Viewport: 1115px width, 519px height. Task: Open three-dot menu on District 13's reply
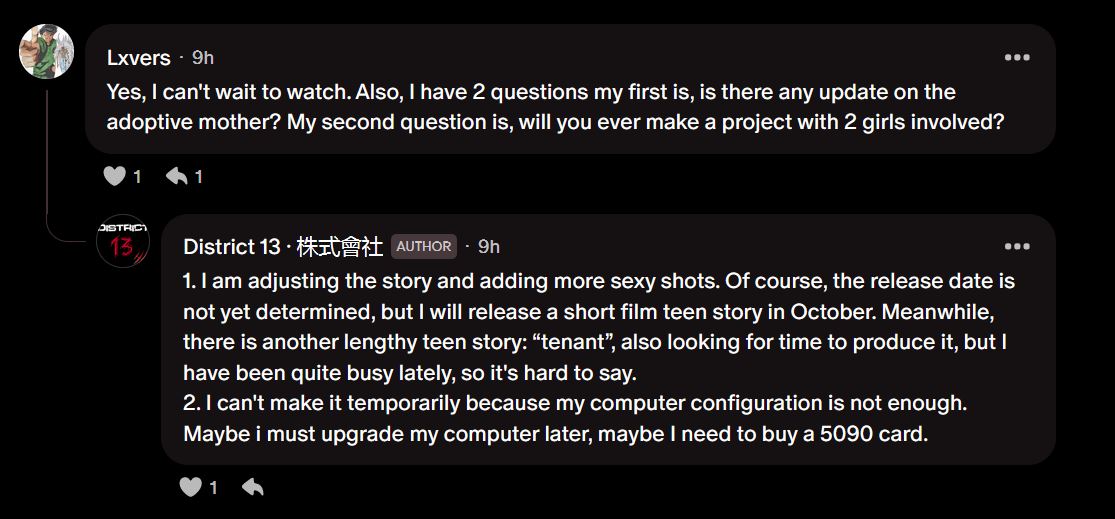click(1017, 246)
